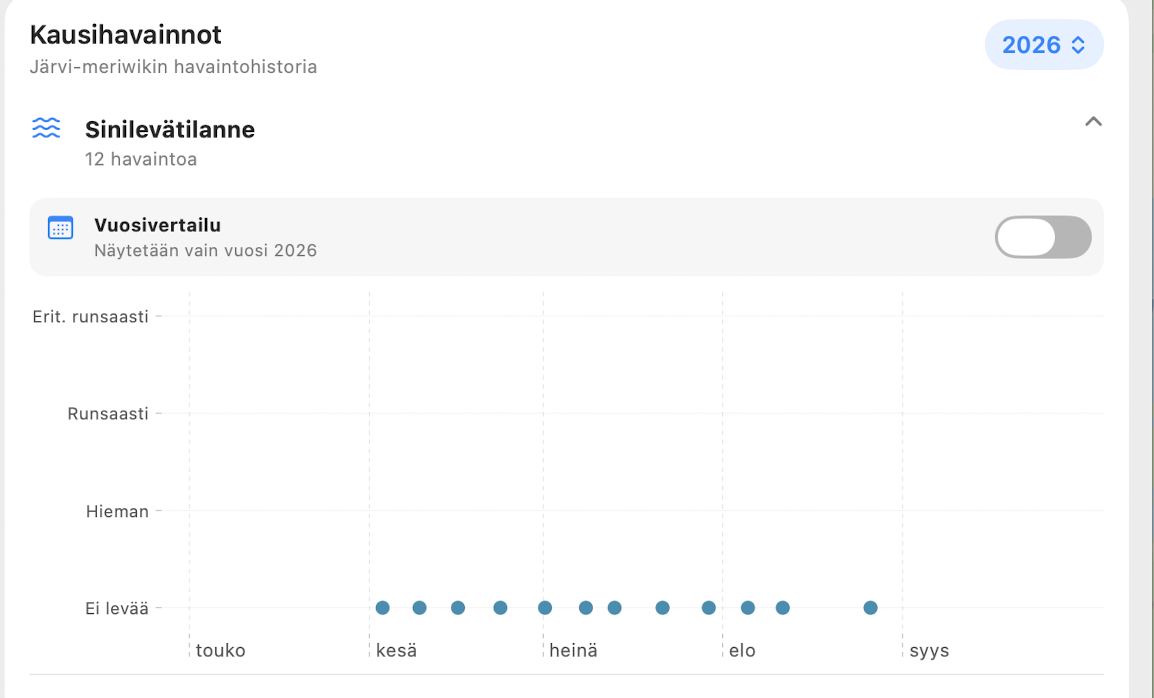Click the Ei levää axis label

(117, 608)
